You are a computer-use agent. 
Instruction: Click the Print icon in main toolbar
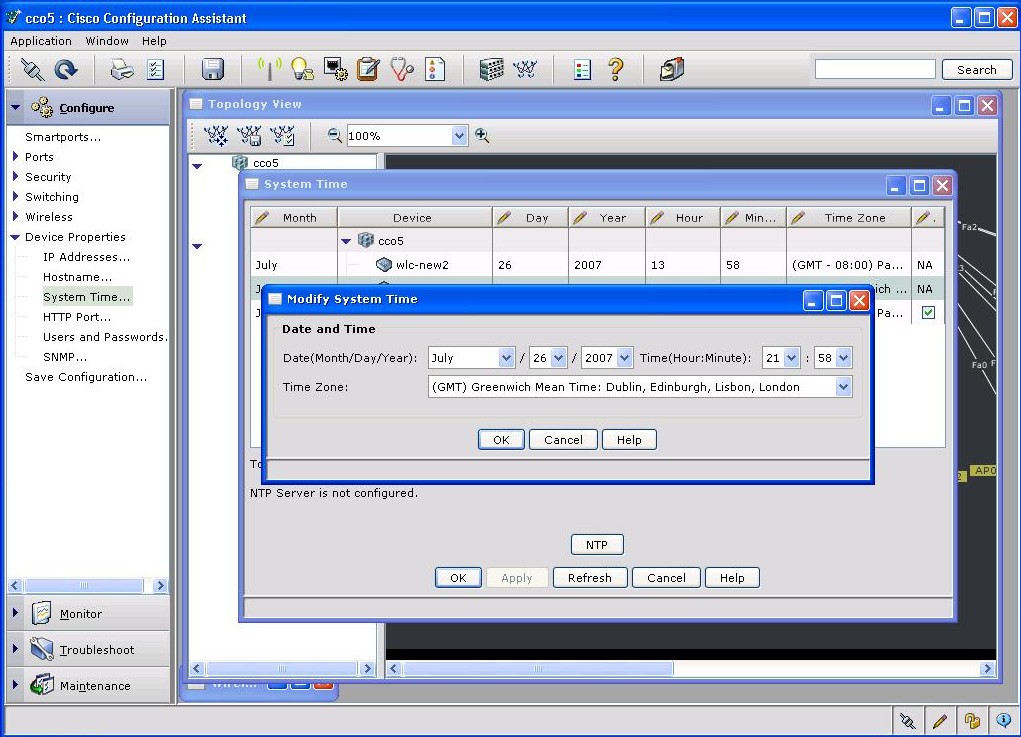tap(122, 69)
